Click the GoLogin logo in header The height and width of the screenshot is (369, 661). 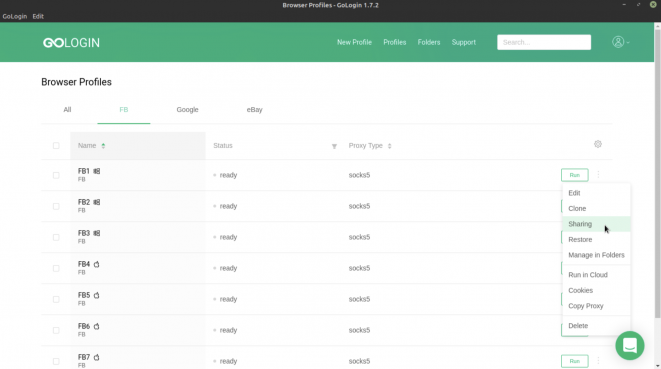click(x=71, y=43)
